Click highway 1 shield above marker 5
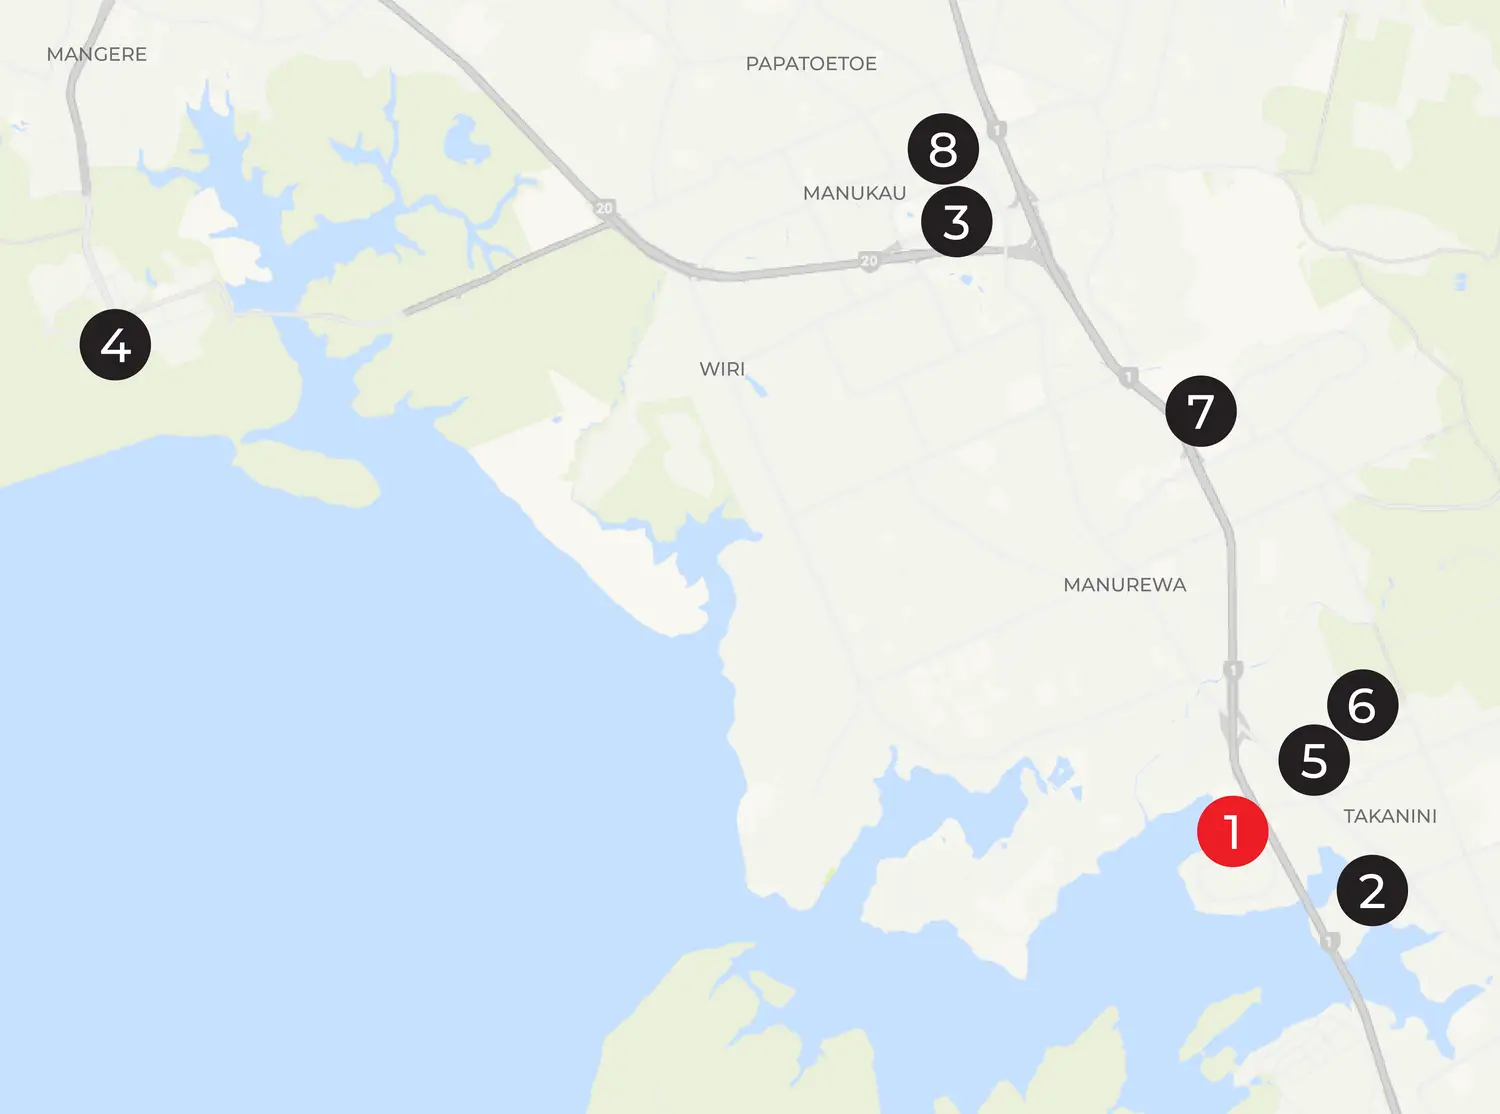The image size is (1500, 1114). (1233, 669)
